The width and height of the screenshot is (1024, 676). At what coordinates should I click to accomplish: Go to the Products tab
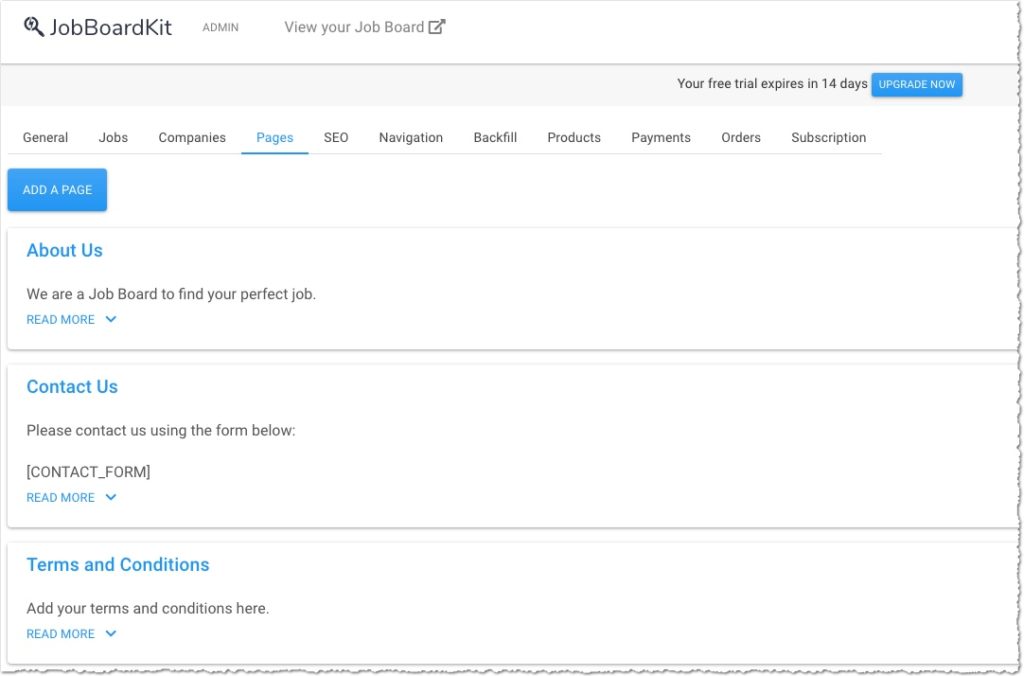point(574,138)
